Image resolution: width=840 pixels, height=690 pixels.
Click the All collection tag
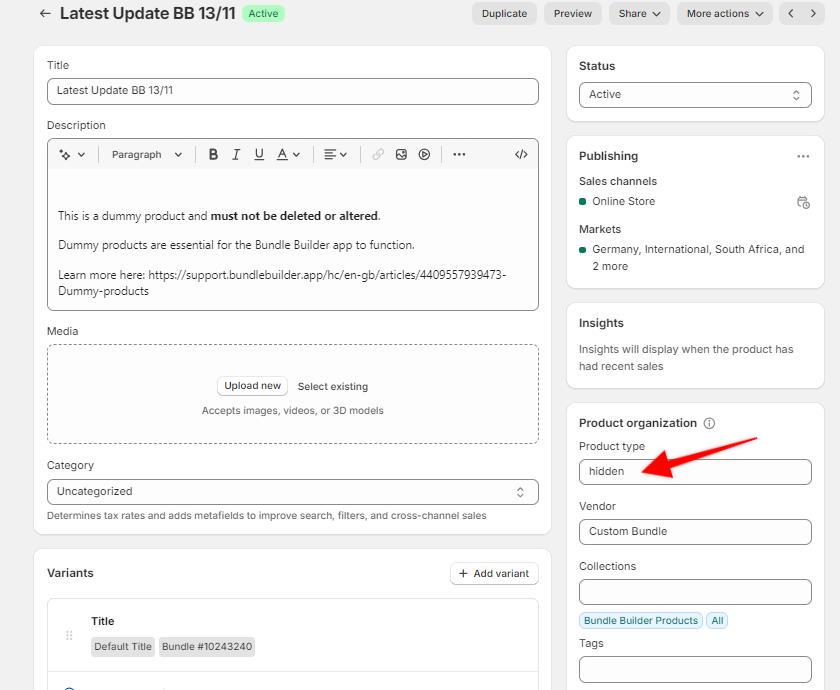click(x=717, y=620)
